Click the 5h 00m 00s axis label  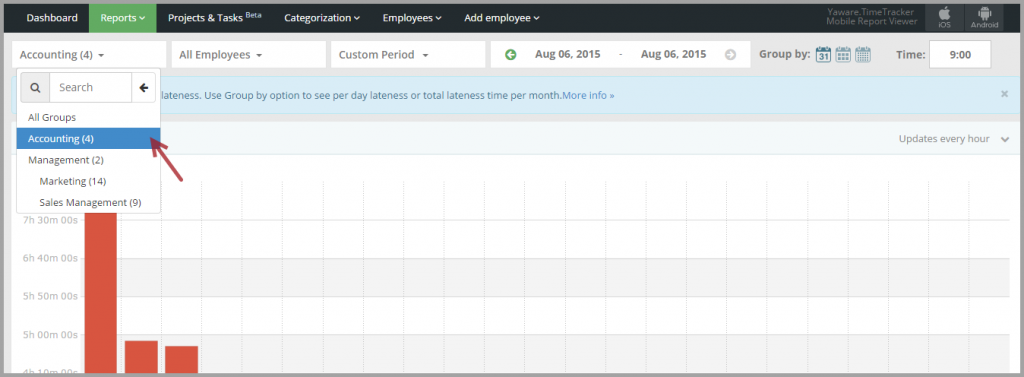pos(50,335)
